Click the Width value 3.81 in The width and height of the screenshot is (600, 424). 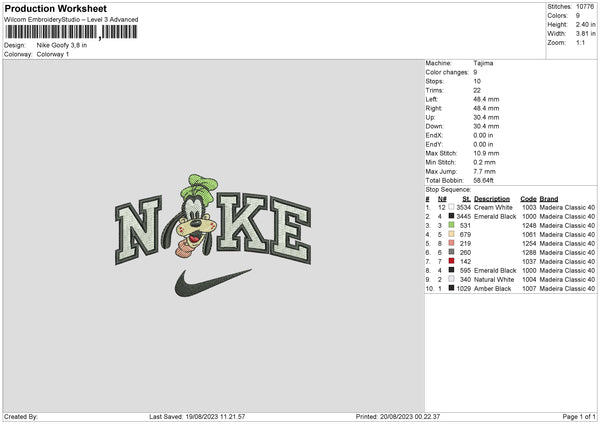click(x=585, y=34)
